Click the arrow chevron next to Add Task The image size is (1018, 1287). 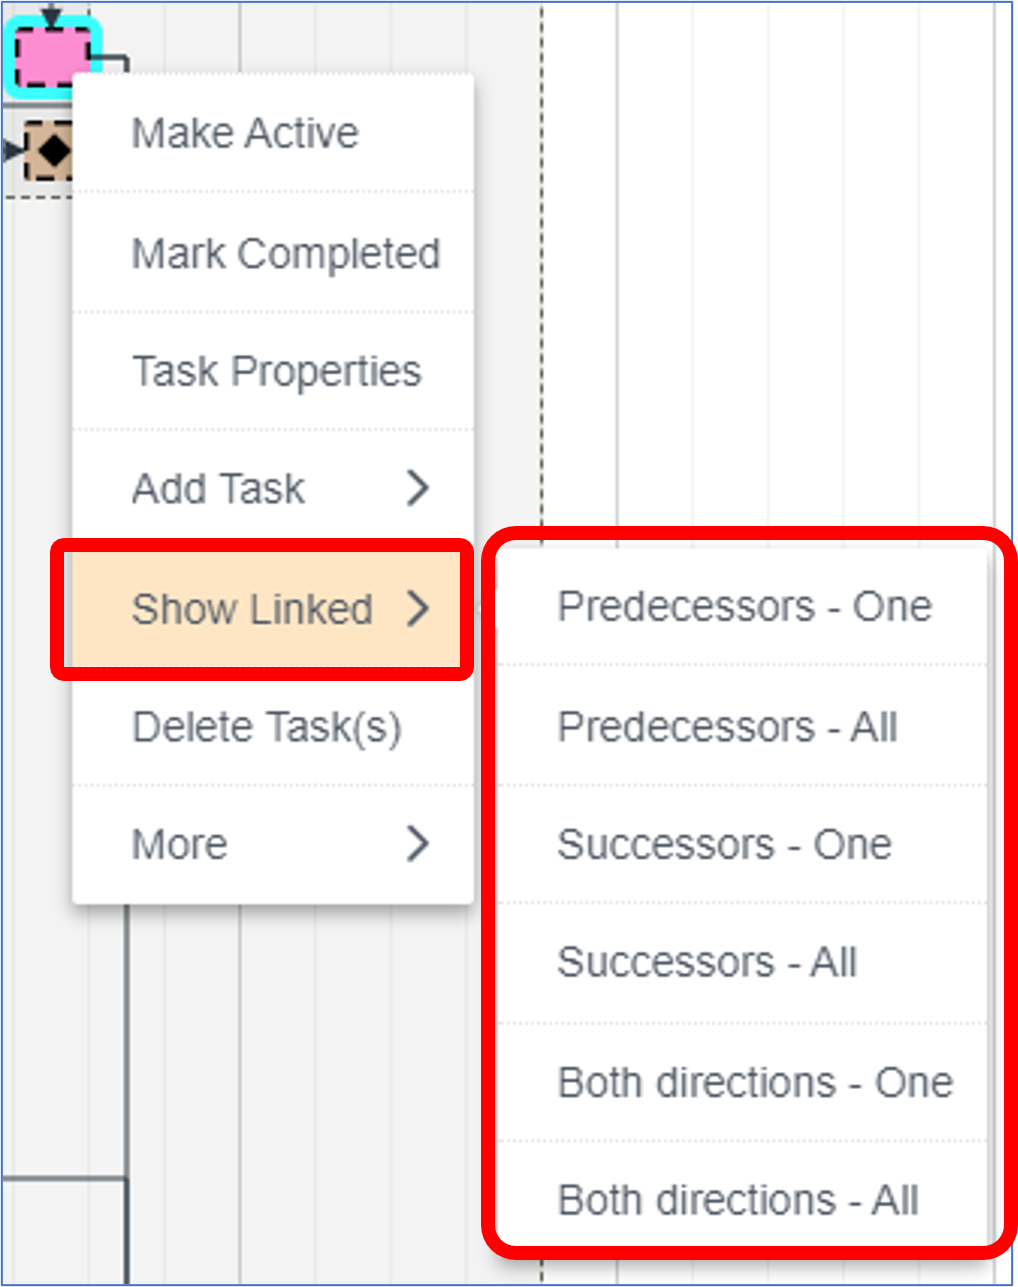point(417,488)
